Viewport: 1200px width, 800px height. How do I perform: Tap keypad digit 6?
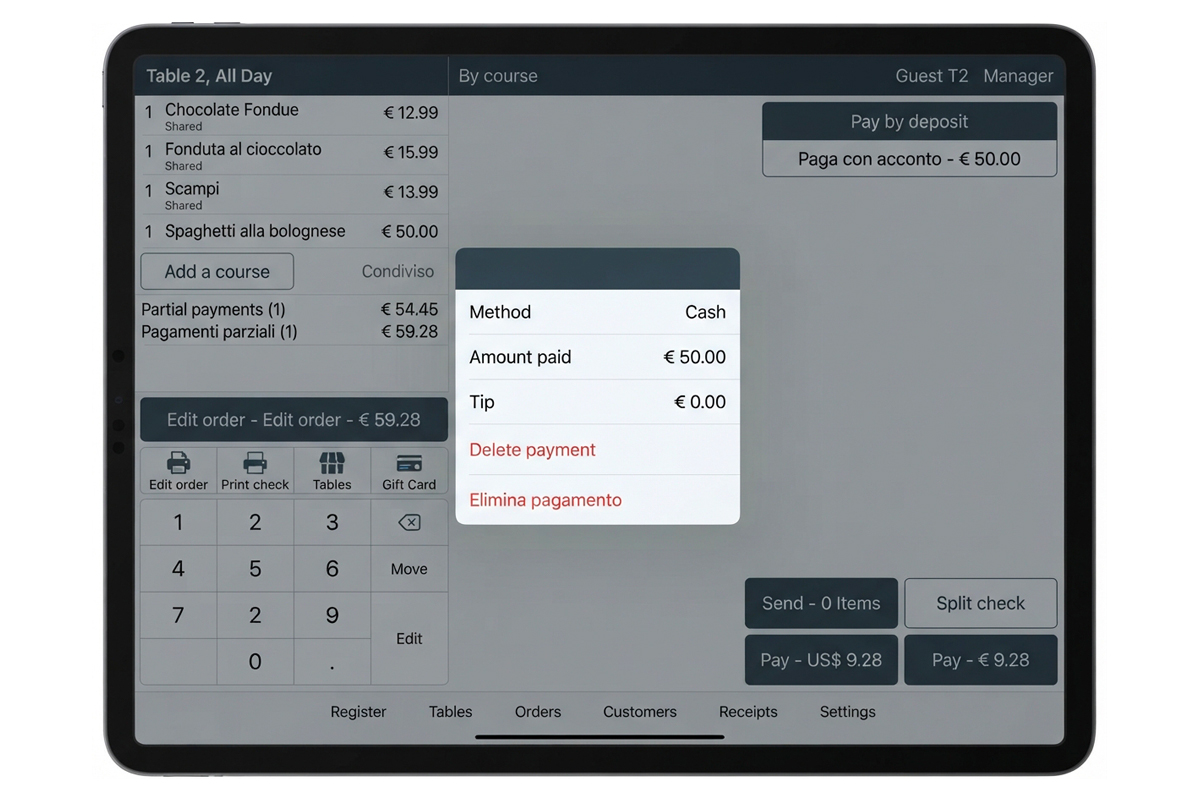point(332,569)
